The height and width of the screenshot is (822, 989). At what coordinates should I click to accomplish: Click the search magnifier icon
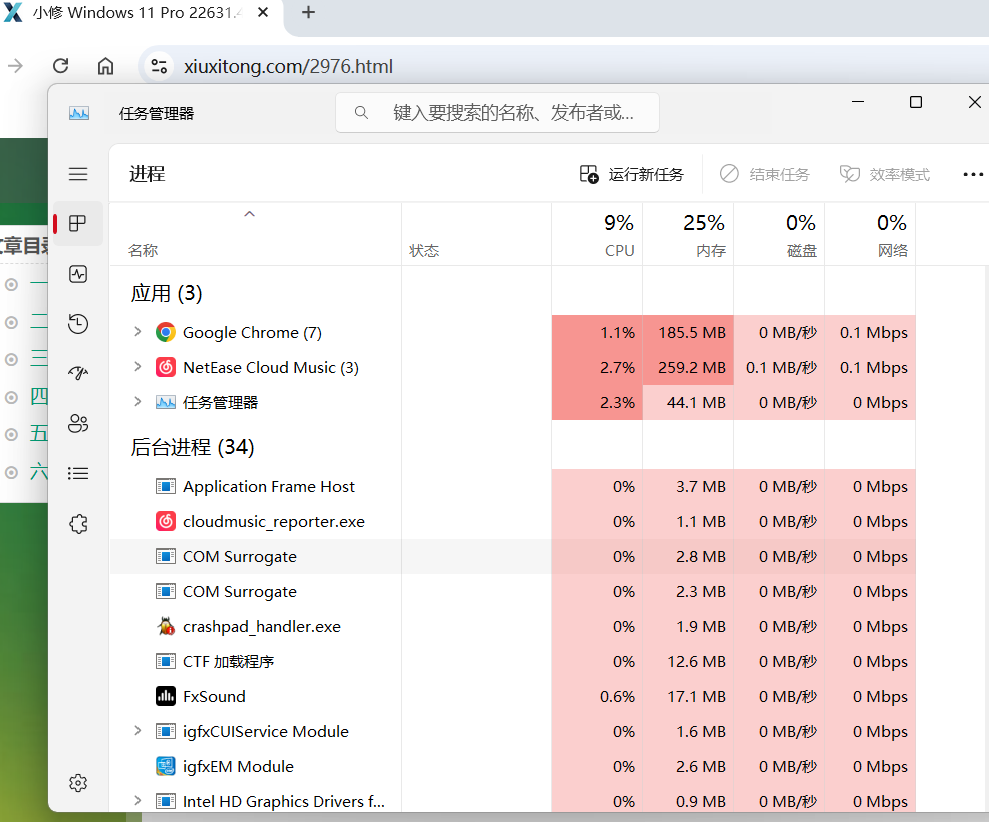[361, 113]
